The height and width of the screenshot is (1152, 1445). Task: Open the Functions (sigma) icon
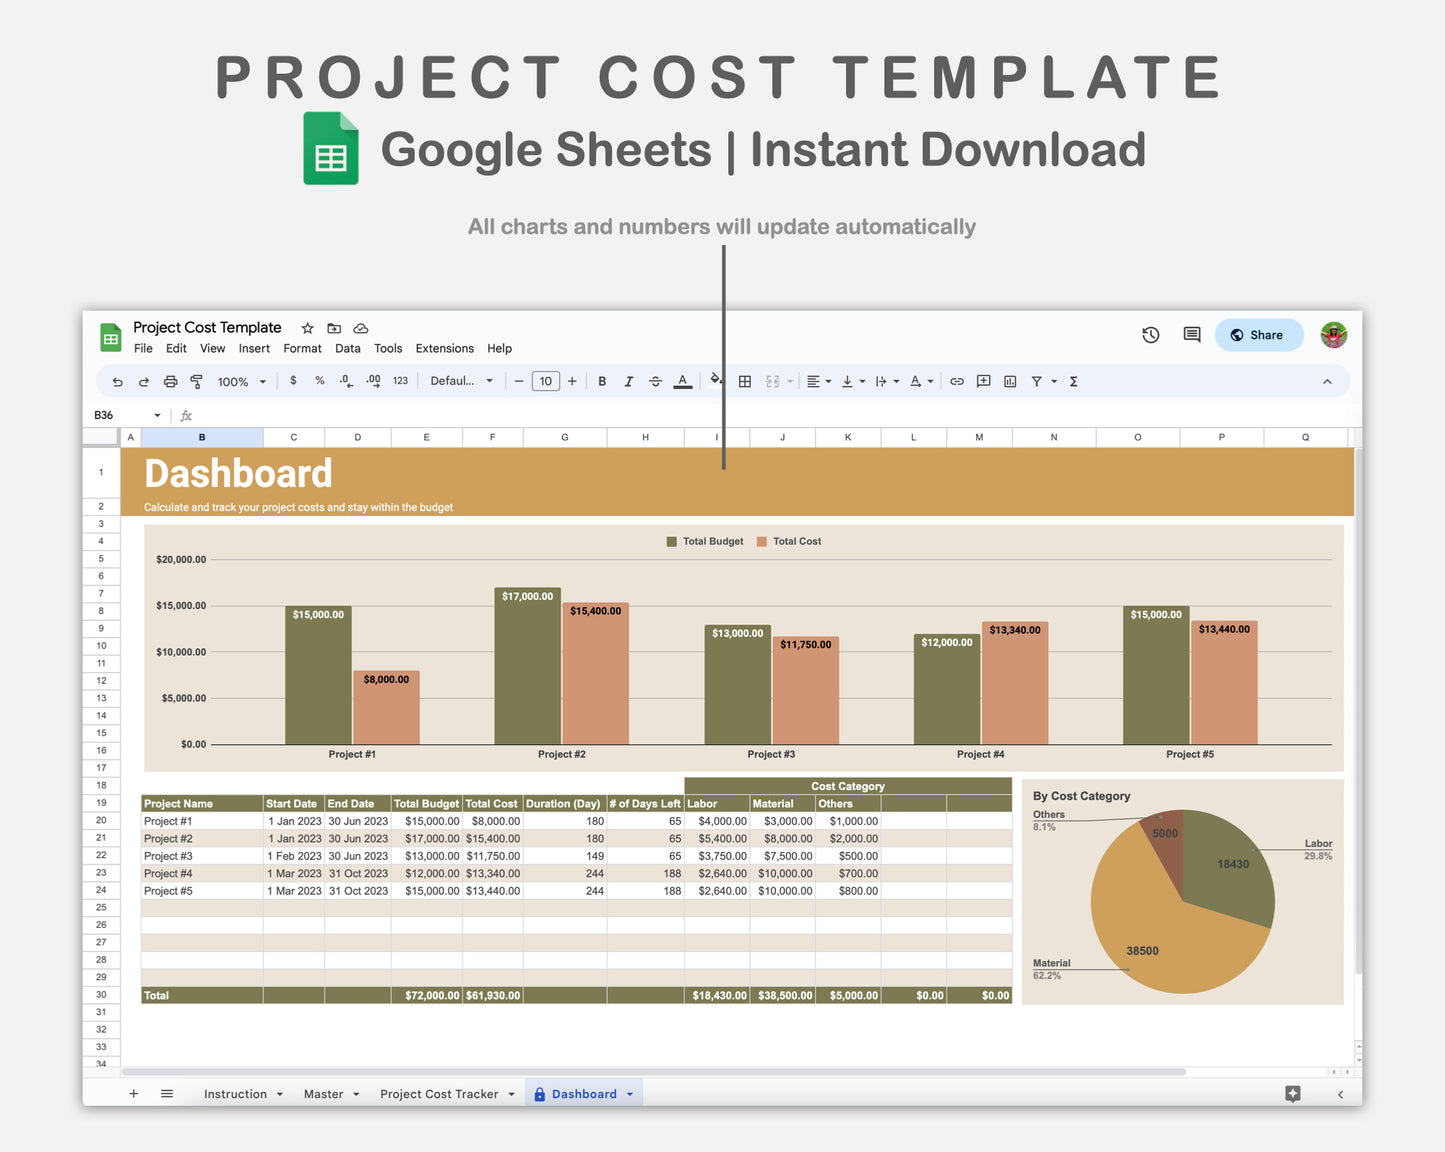1072,381
